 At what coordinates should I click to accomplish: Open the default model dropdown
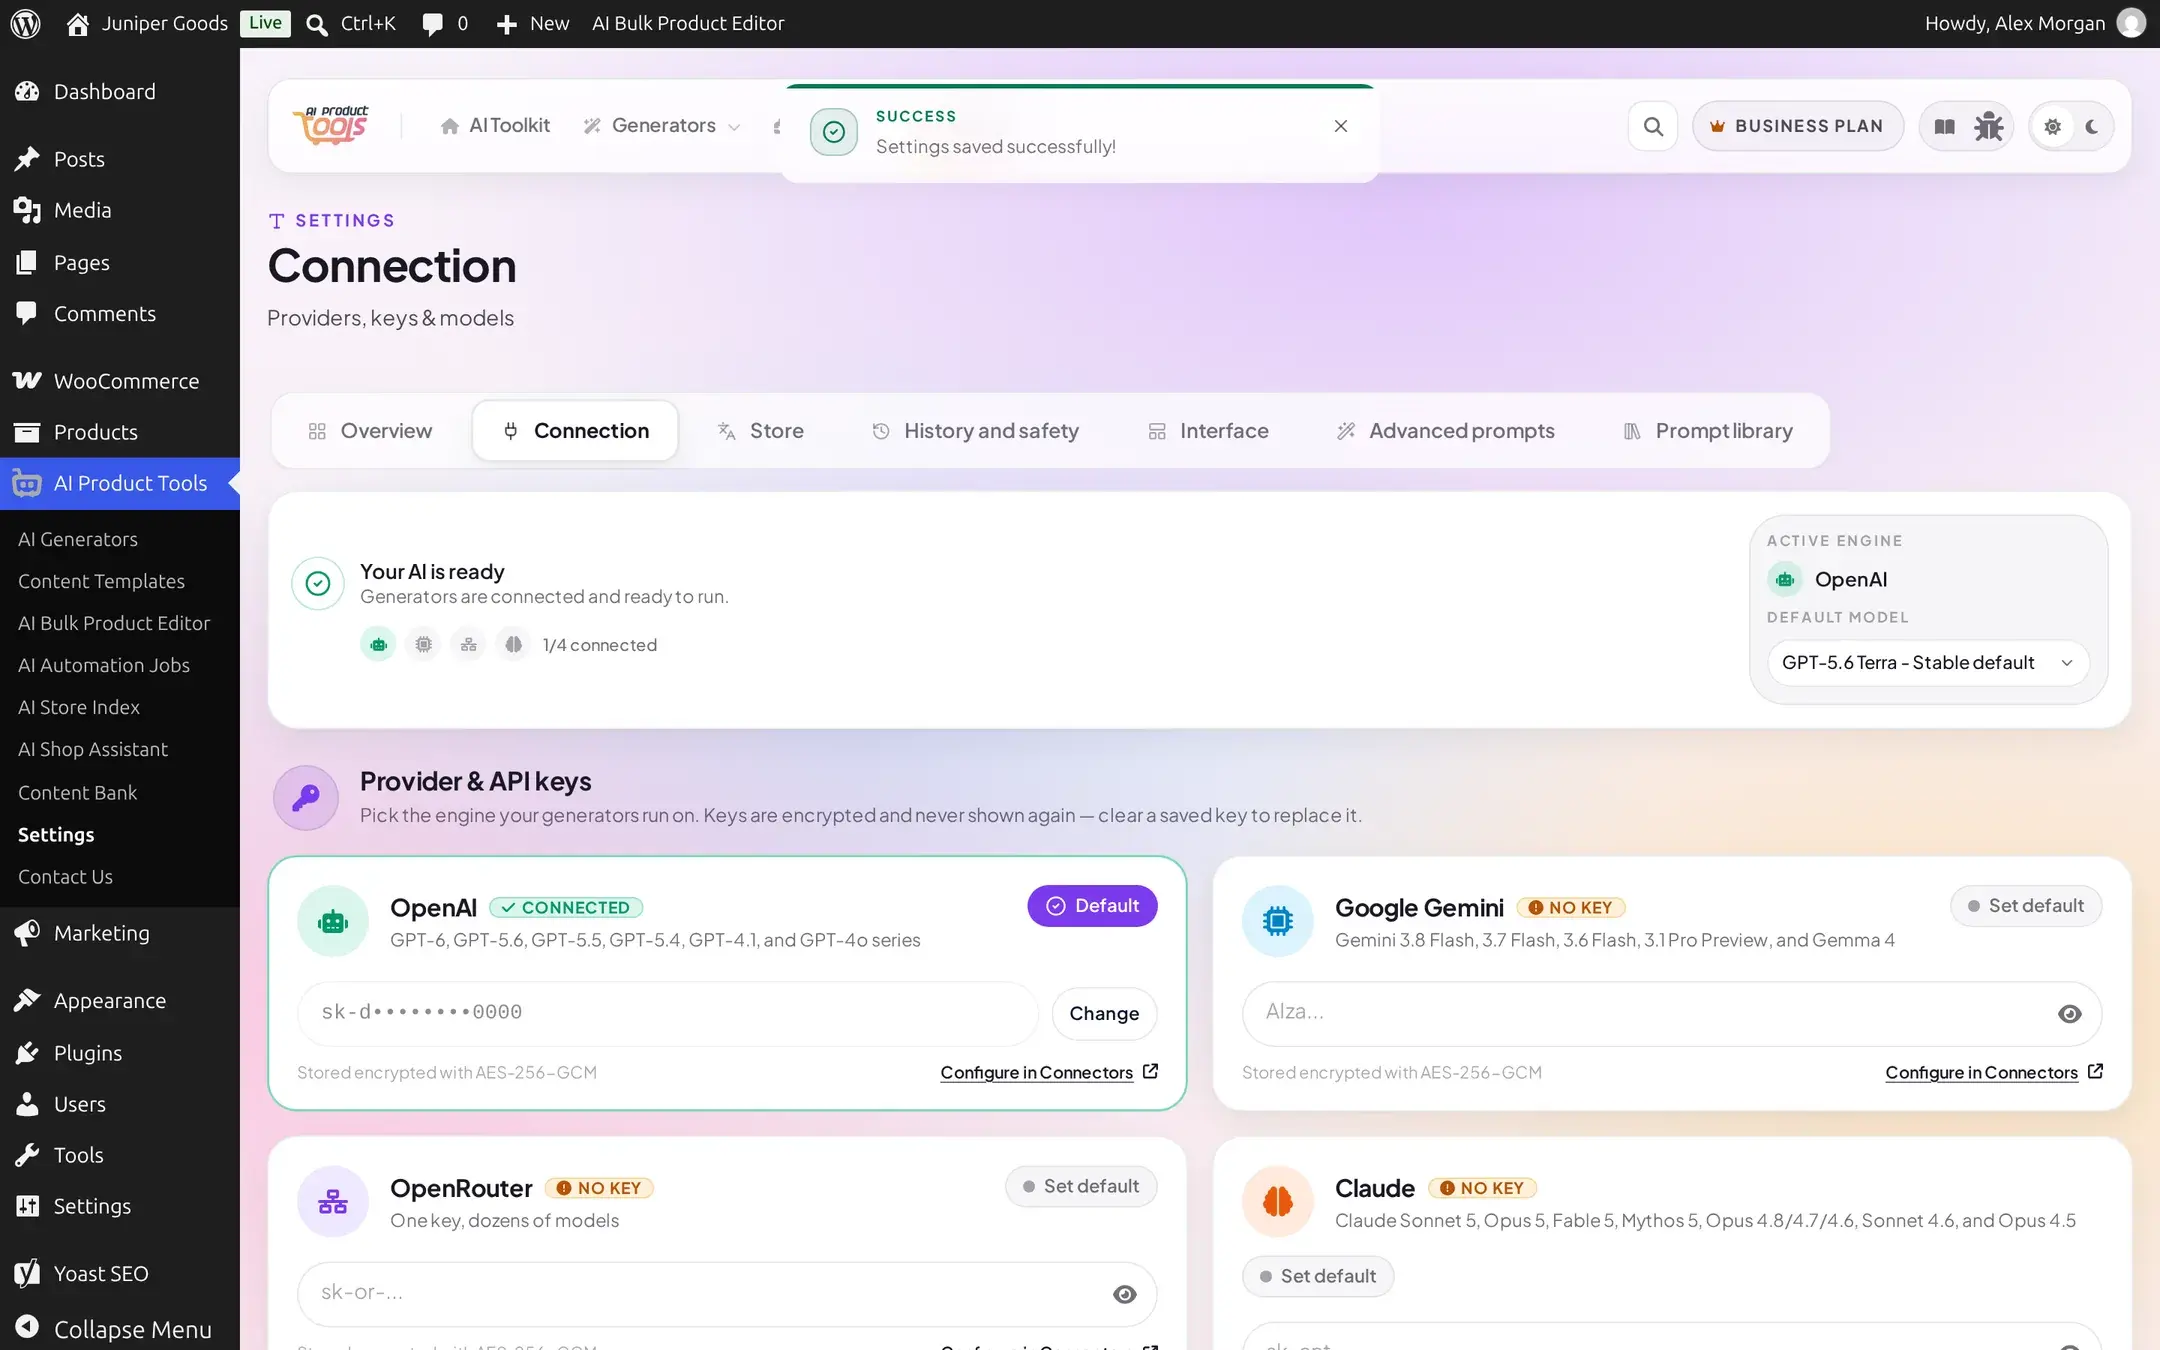(x=1927, y=663)
